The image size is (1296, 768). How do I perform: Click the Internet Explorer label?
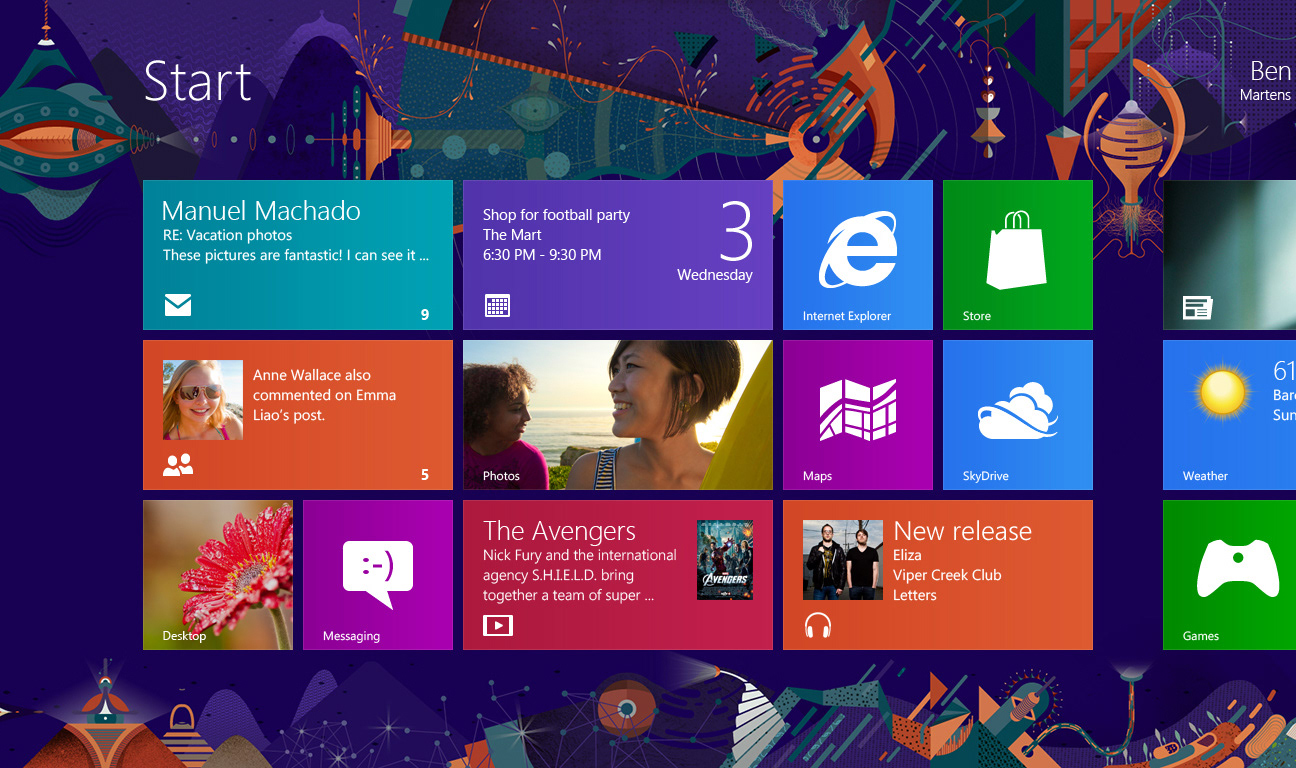847,316
